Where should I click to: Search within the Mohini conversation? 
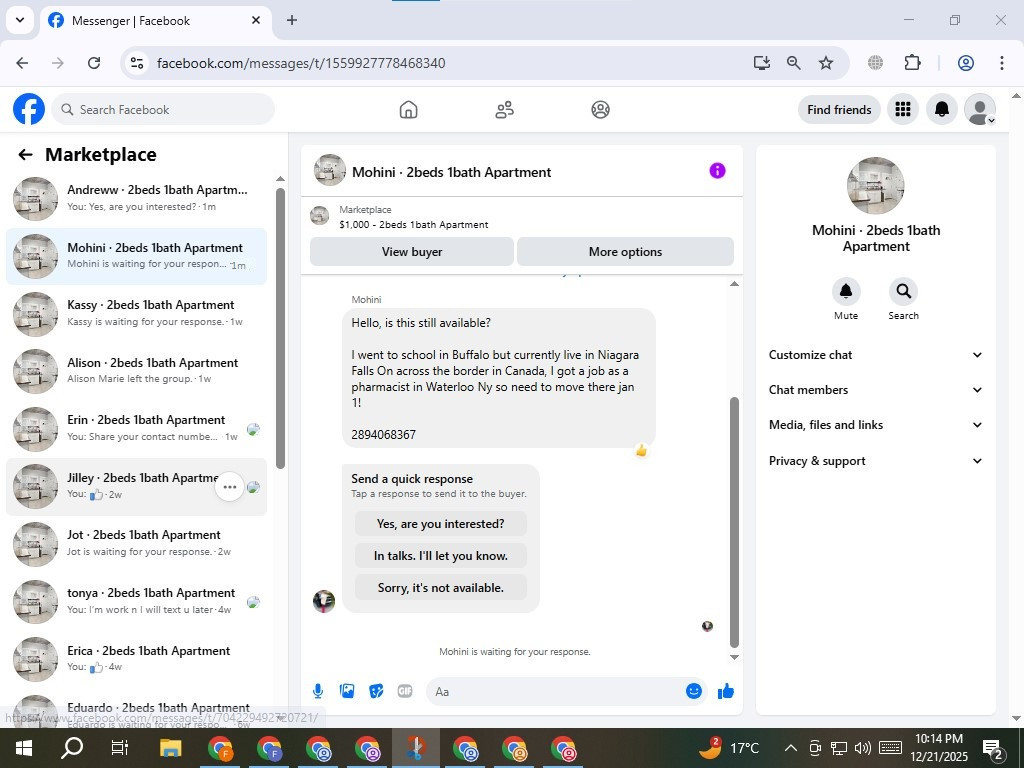[903, 291]
